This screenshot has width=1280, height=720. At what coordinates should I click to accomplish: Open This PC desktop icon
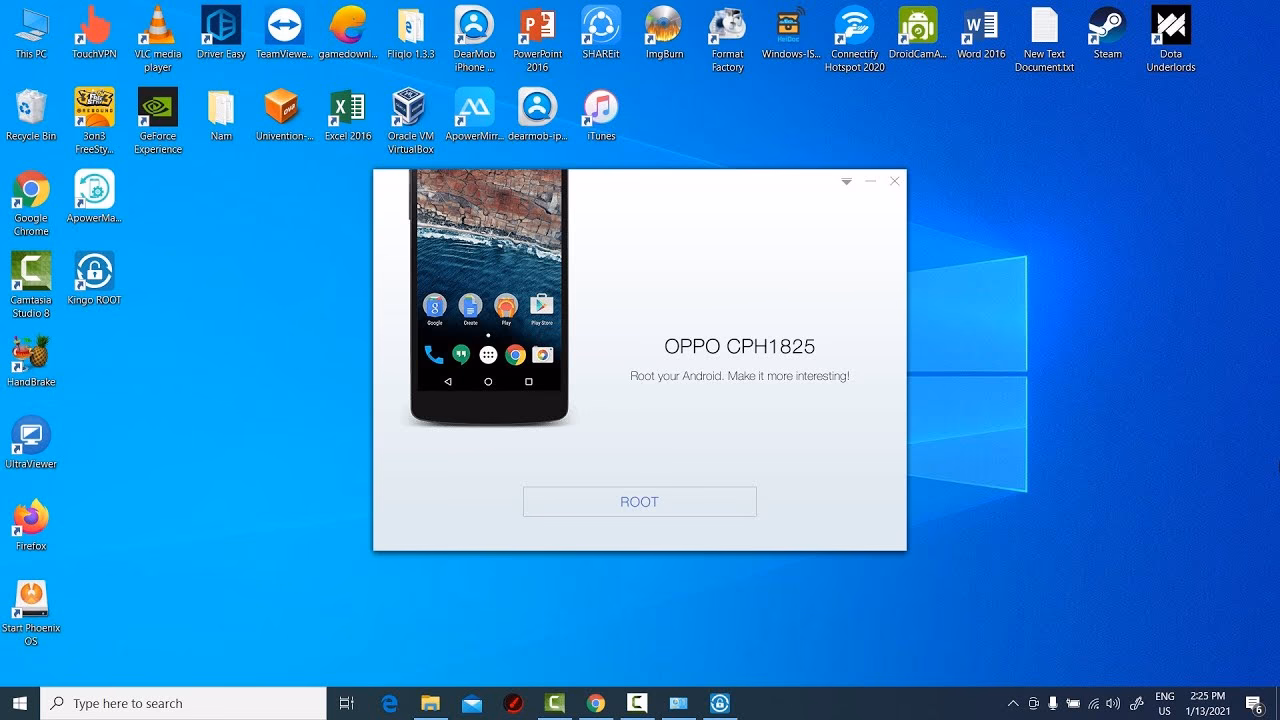pos(31,33)
